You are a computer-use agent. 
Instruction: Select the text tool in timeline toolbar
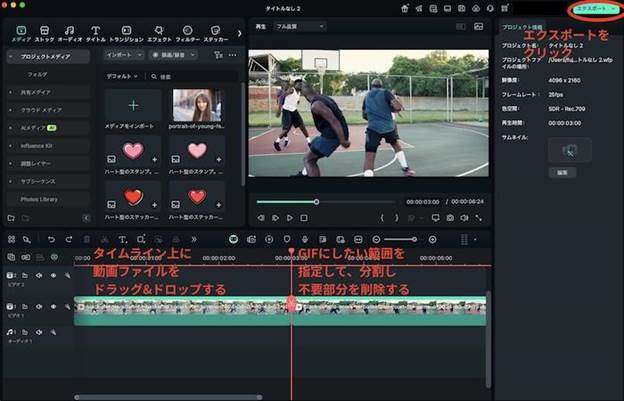(x=122, y=239)
